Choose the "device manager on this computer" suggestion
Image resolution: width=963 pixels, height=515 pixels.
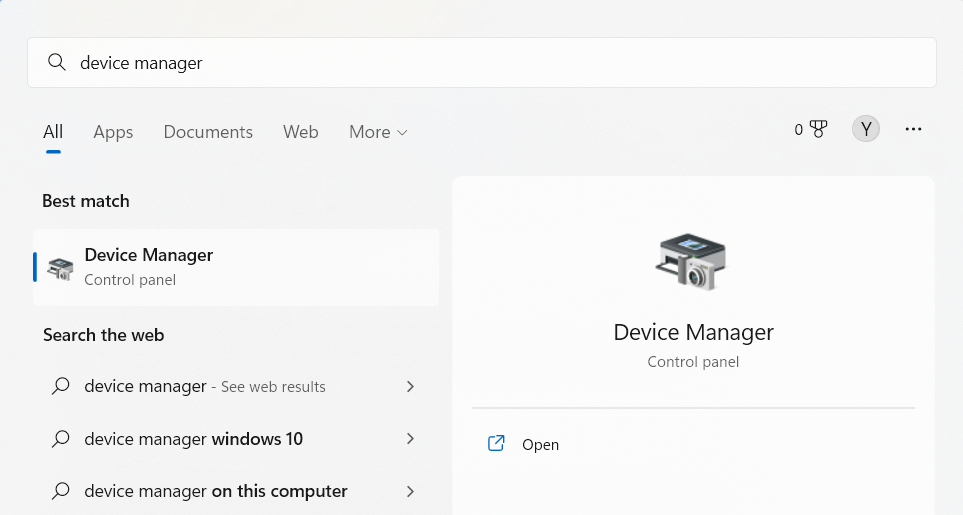point(215,491)
